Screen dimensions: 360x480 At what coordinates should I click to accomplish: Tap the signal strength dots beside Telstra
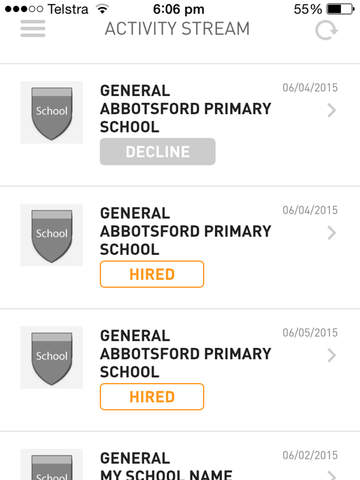point(24,9)
